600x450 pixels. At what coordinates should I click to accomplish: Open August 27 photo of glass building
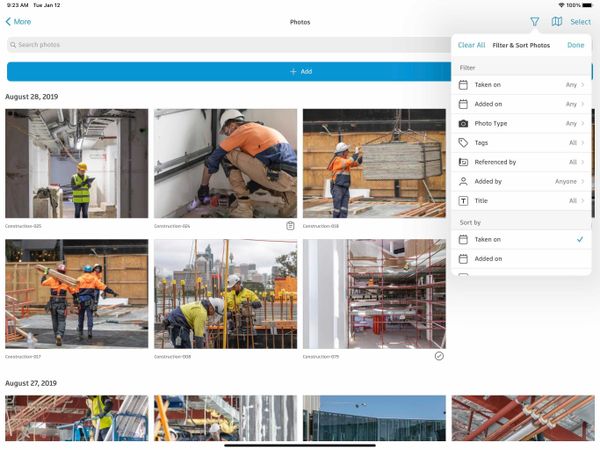coord(374,418)
